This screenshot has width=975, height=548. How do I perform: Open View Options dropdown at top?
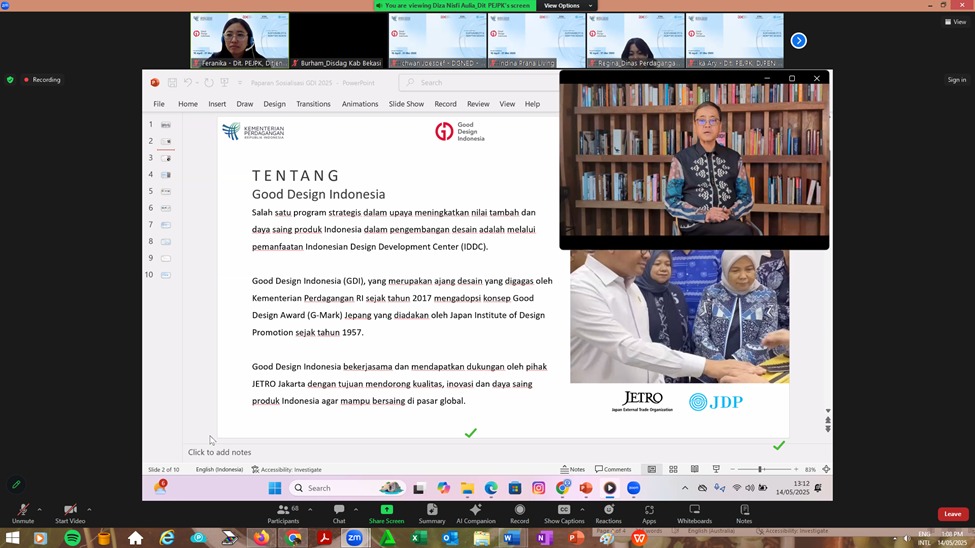coord(566,6)
